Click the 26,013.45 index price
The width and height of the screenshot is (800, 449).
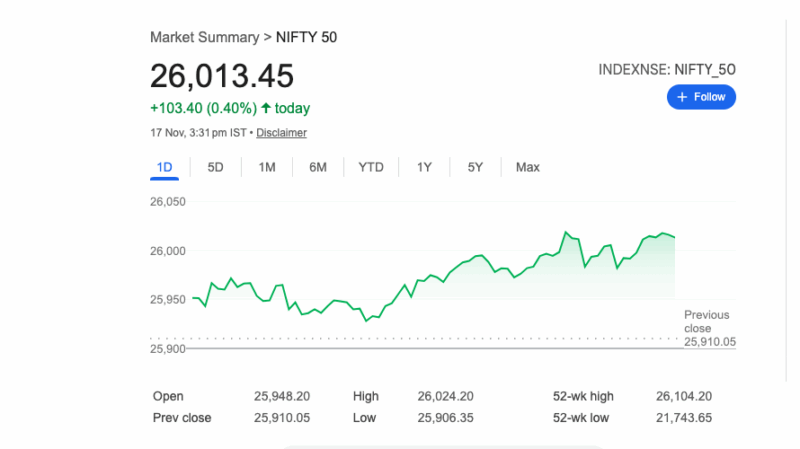222,76
